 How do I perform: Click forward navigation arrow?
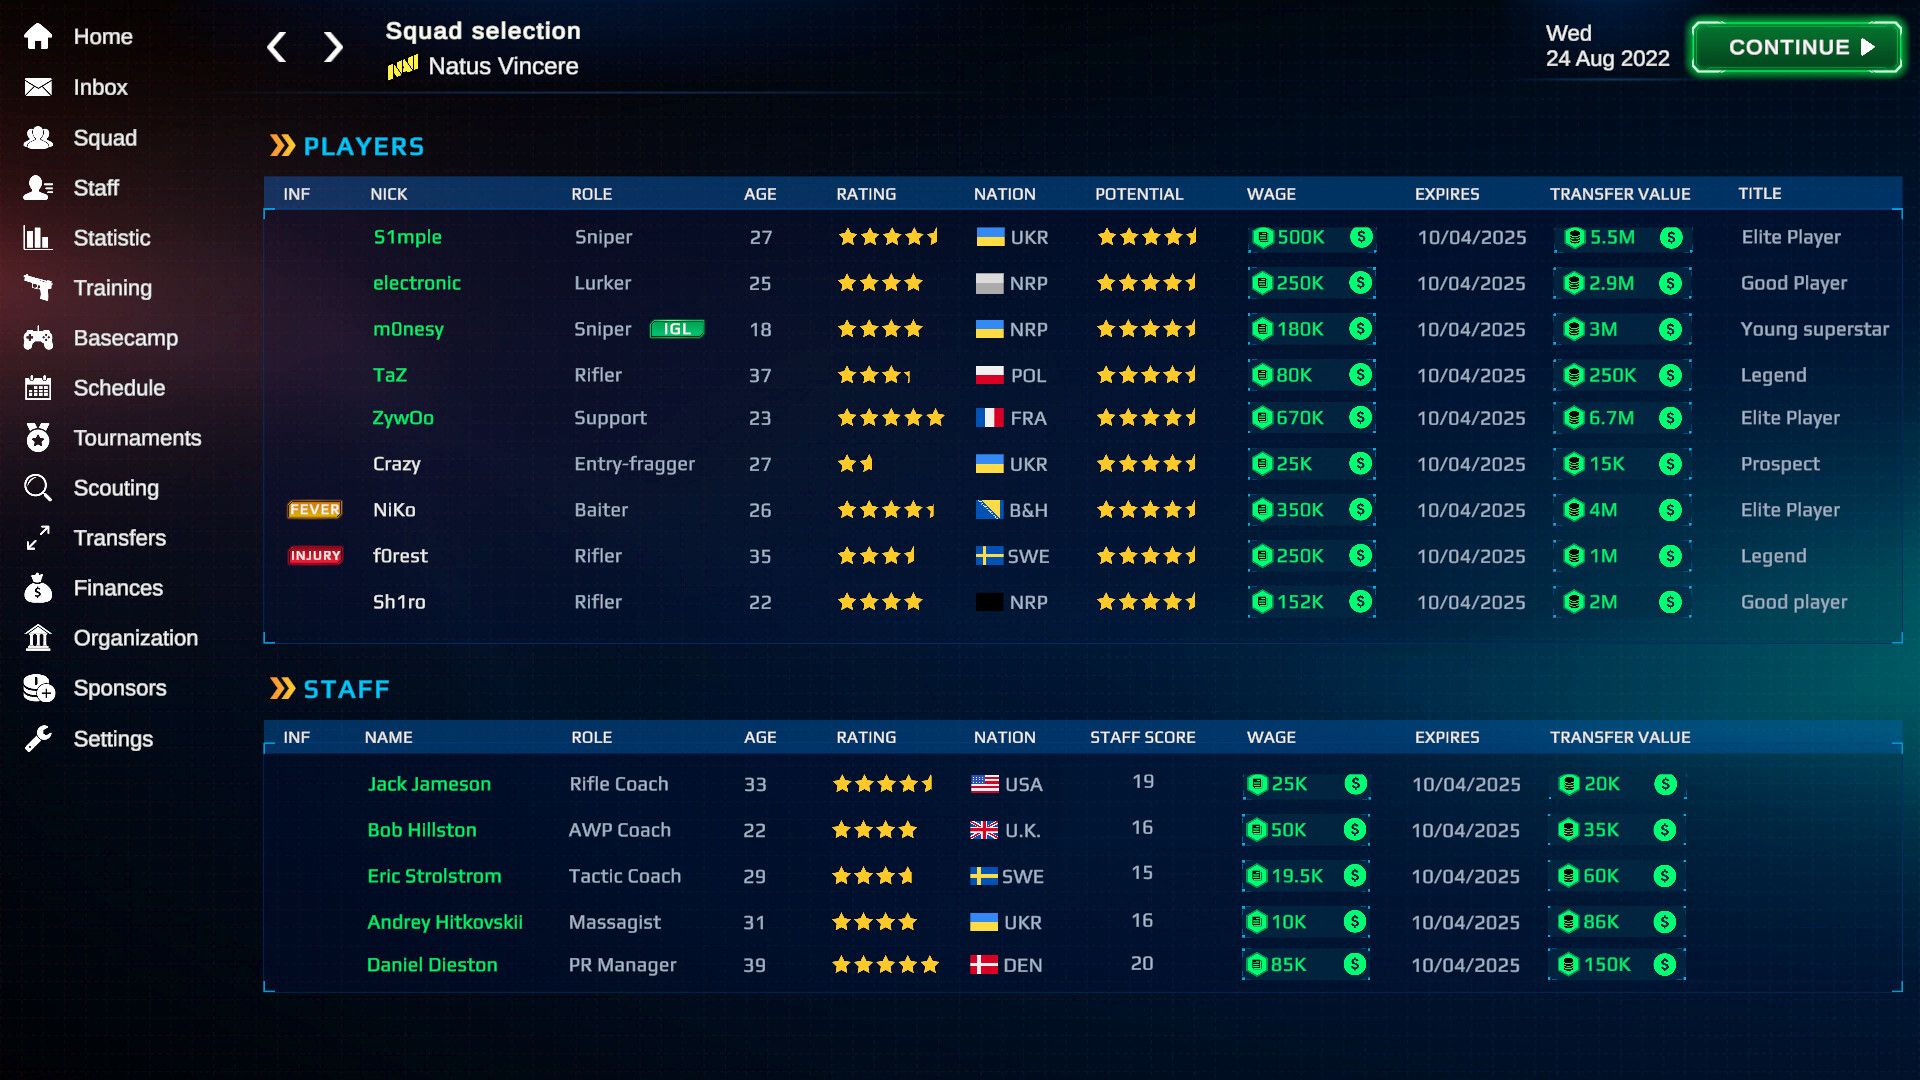332,46
